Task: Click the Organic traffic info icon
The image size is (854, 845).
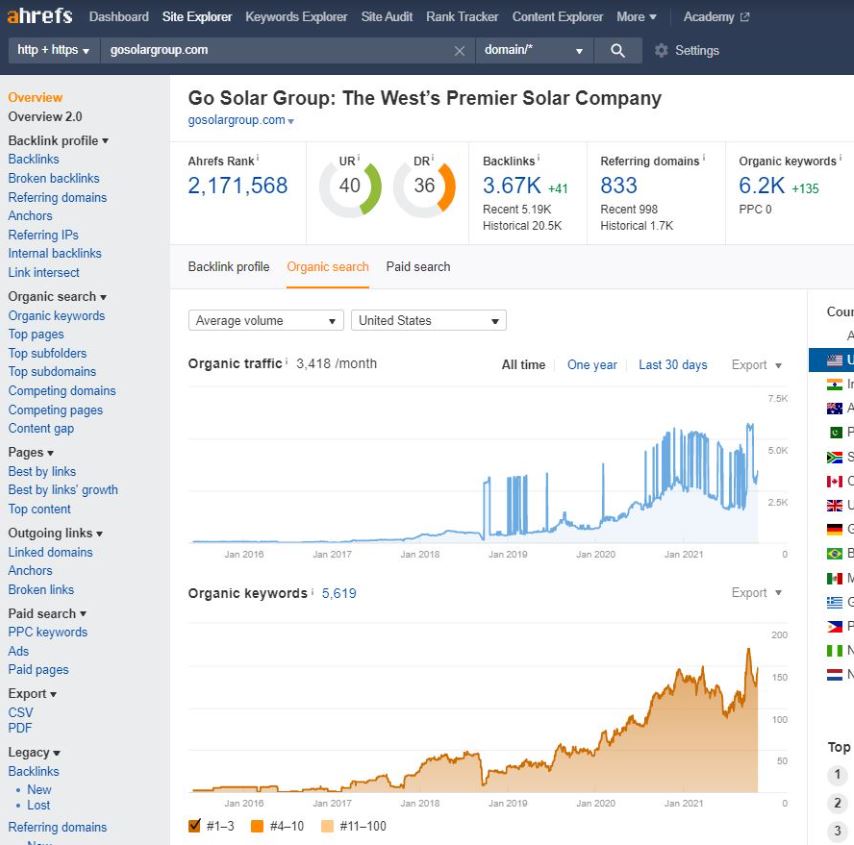Action: coord(286,361)
